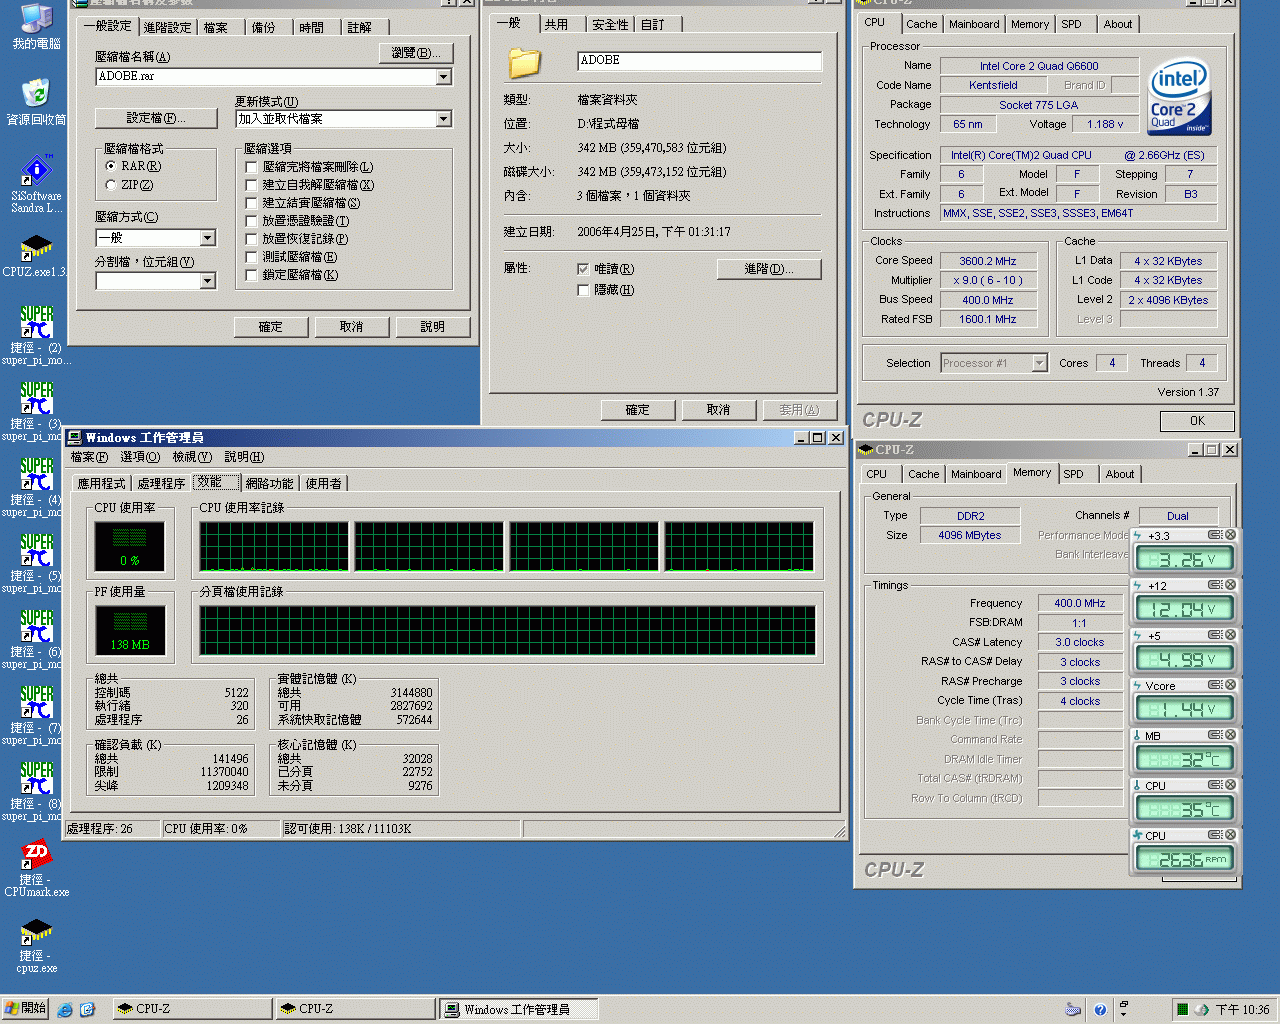Enable create self-extracting archive checkbox

(x=252, y=185)
